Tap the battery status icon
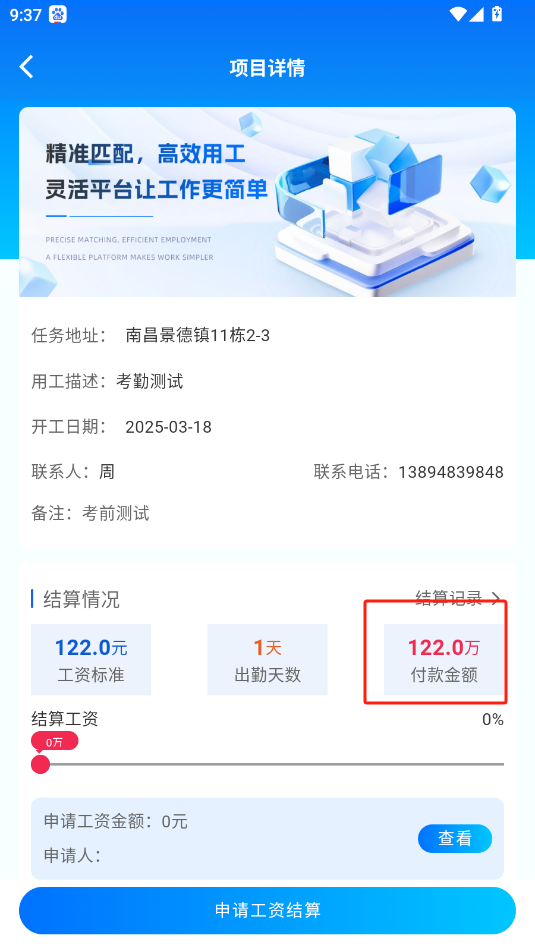 (497, 14)
